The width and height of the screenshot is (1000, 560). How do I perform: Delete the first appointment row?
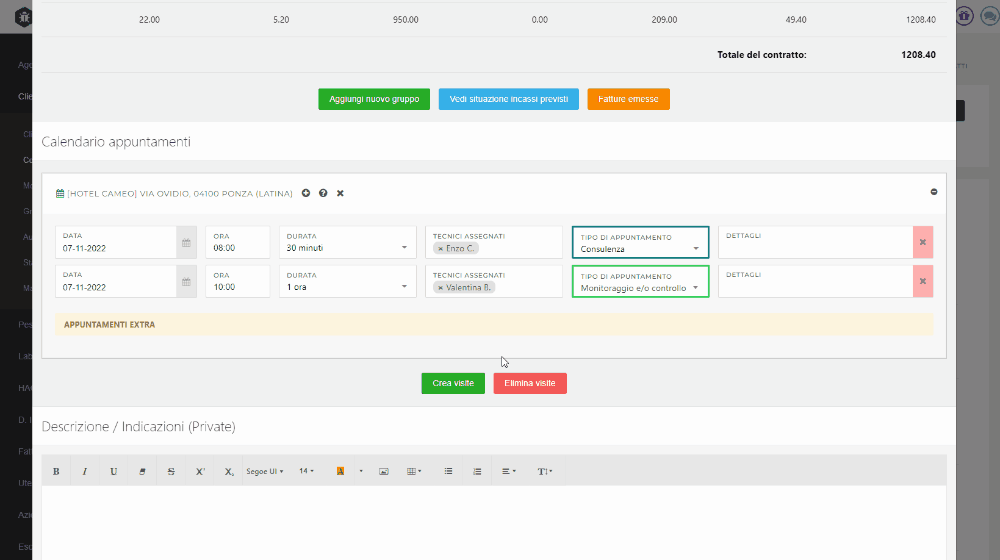pos(922,243)
